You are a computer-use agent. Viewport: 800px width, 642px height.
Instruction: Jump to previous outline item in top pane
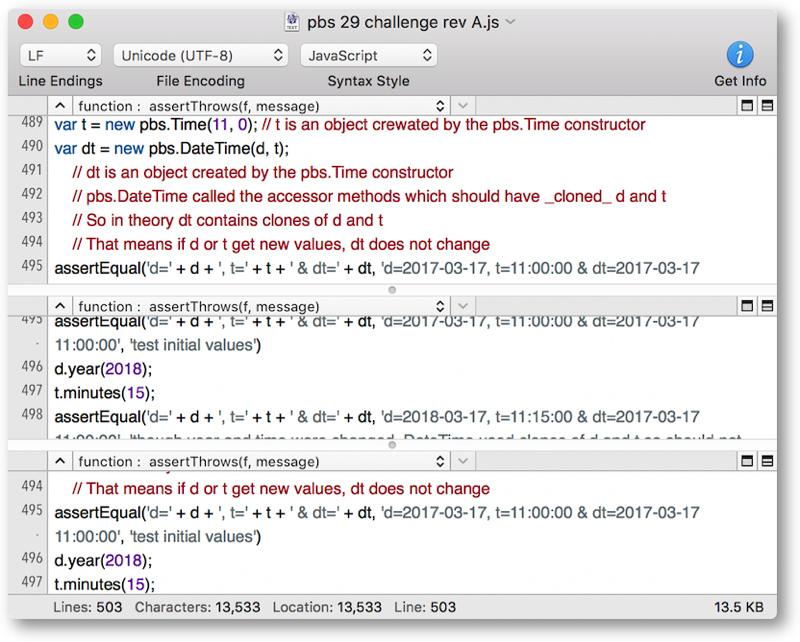click(x=60, y=105)
